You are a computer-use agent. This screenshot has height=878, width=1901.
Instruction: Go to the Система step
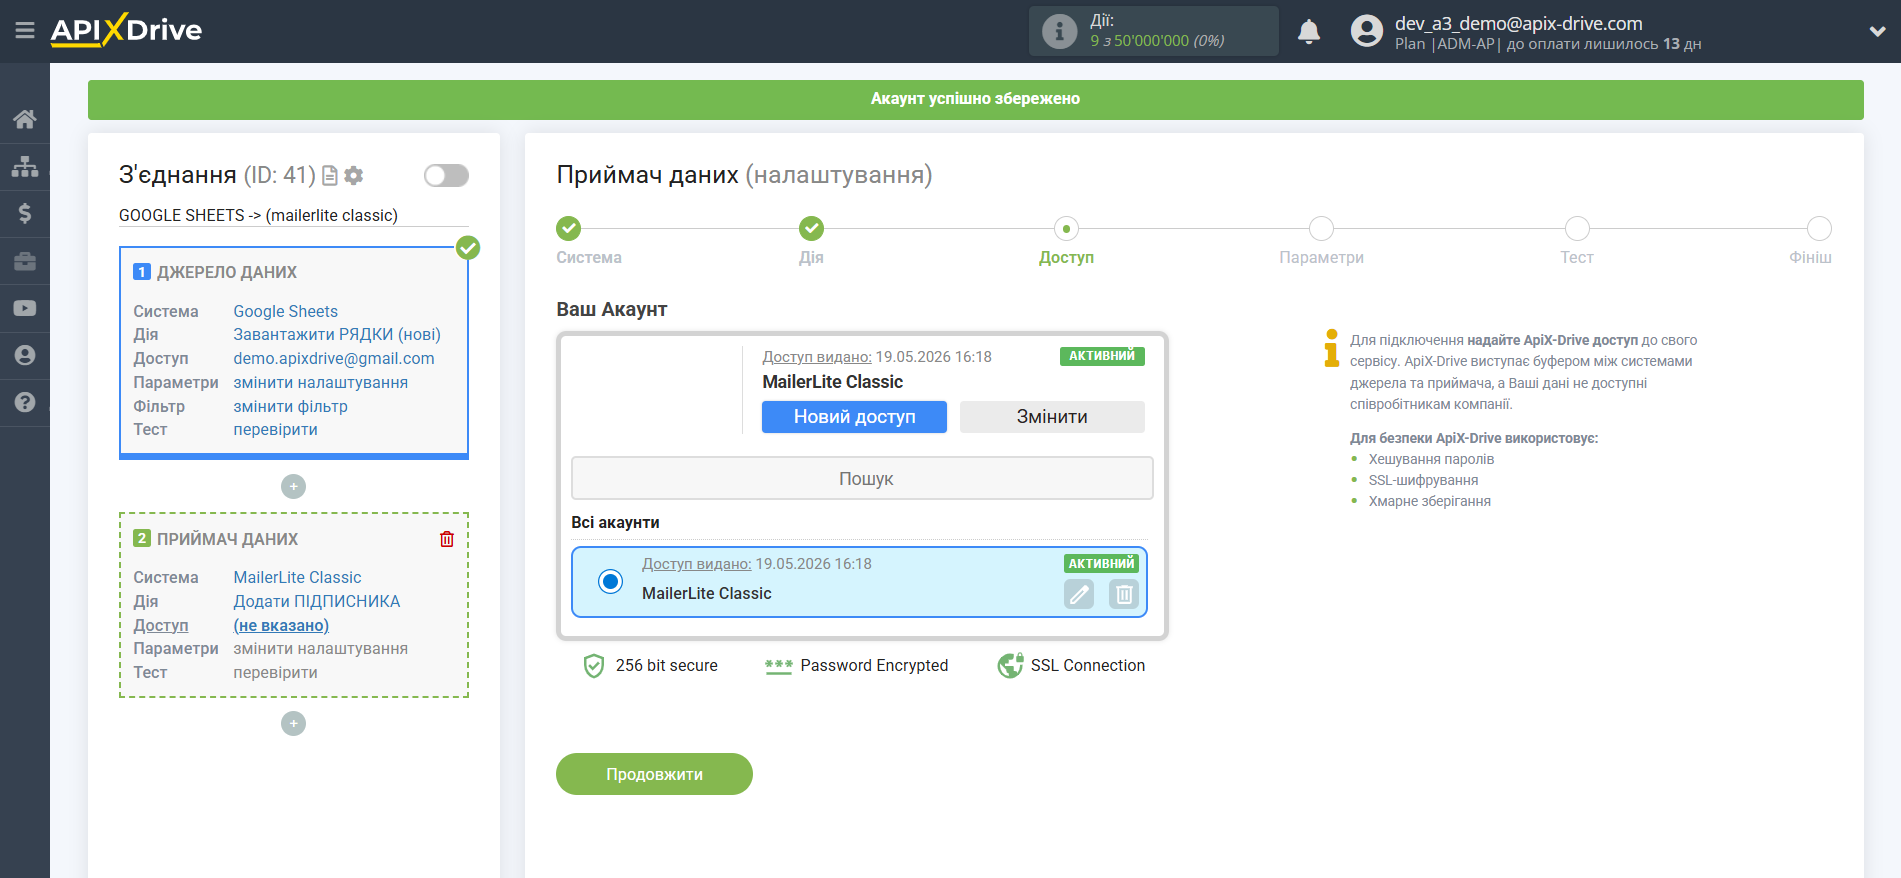coord(569,229)
